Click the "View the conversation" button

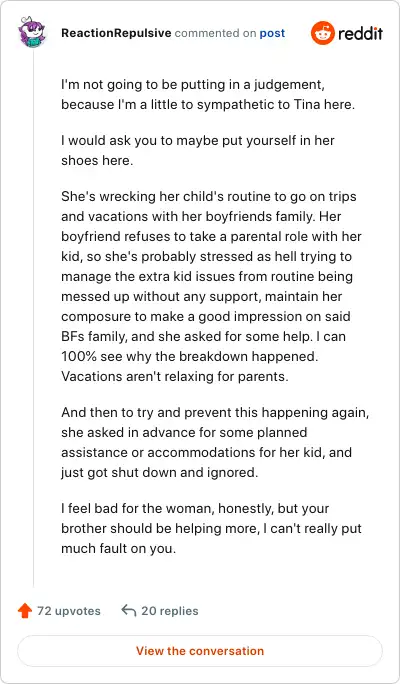(200, 651)
